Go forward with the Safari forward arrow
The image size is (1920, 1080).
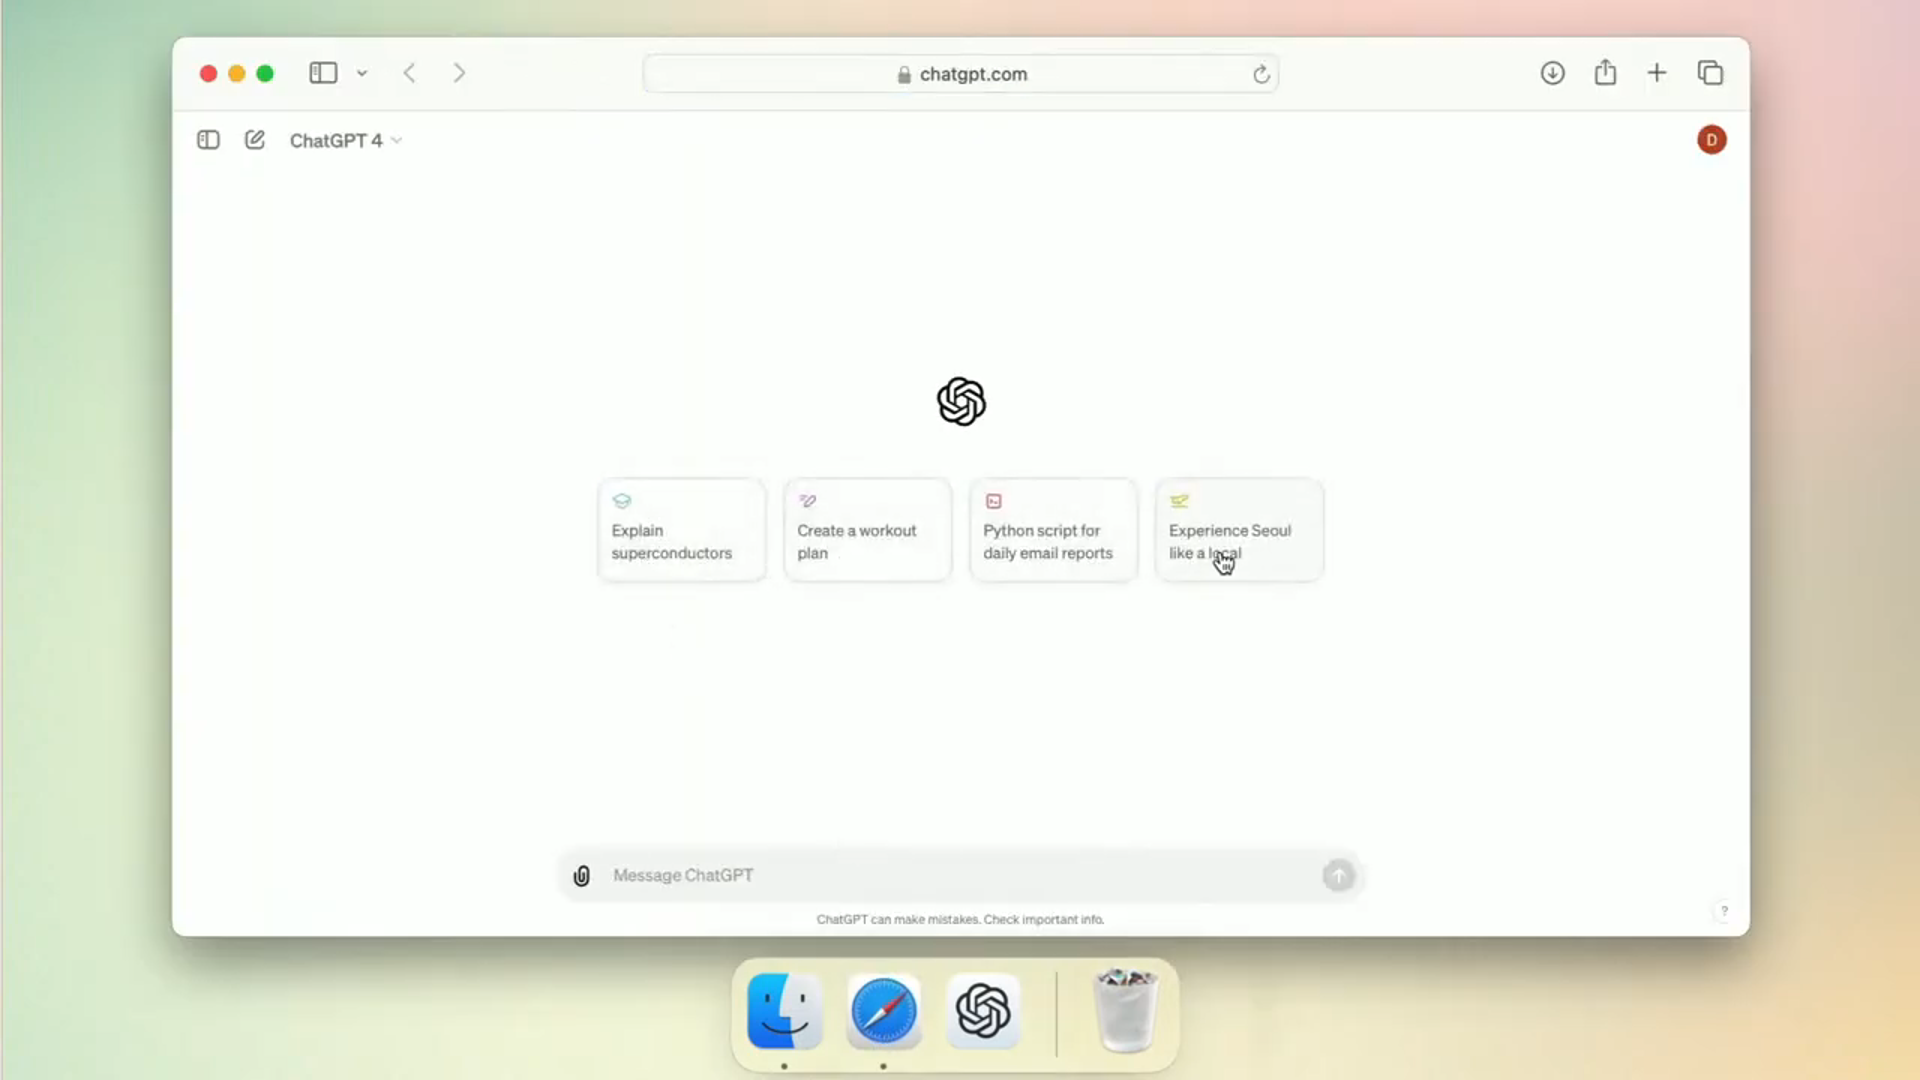[459, 73]
